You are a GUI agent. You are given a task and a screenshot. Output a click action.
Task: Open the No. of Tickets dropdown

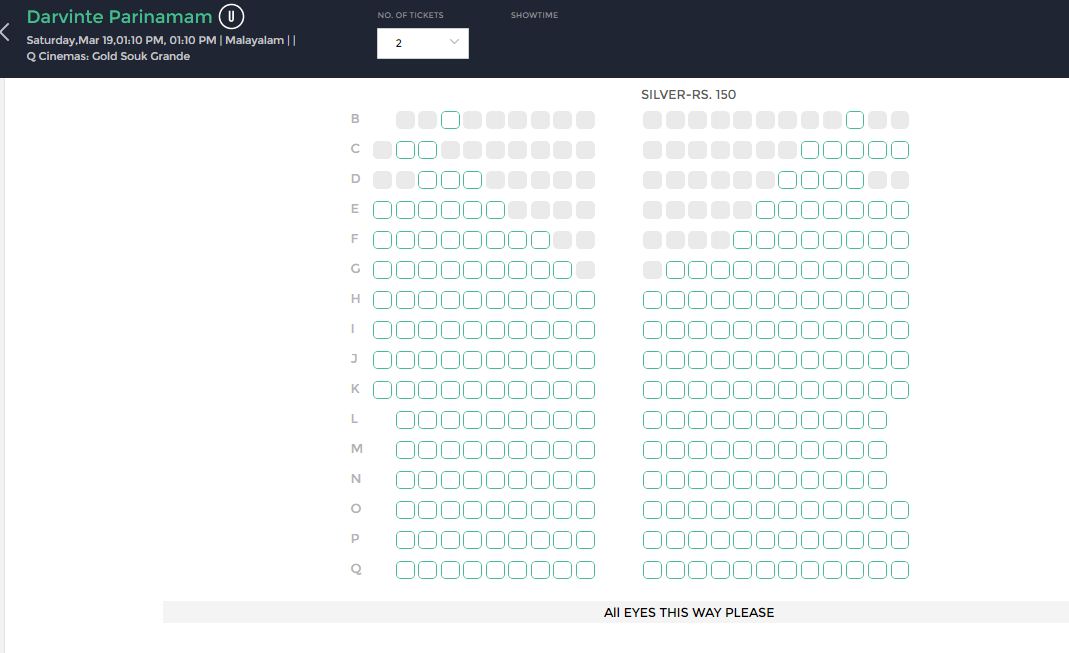coord(422,43)
